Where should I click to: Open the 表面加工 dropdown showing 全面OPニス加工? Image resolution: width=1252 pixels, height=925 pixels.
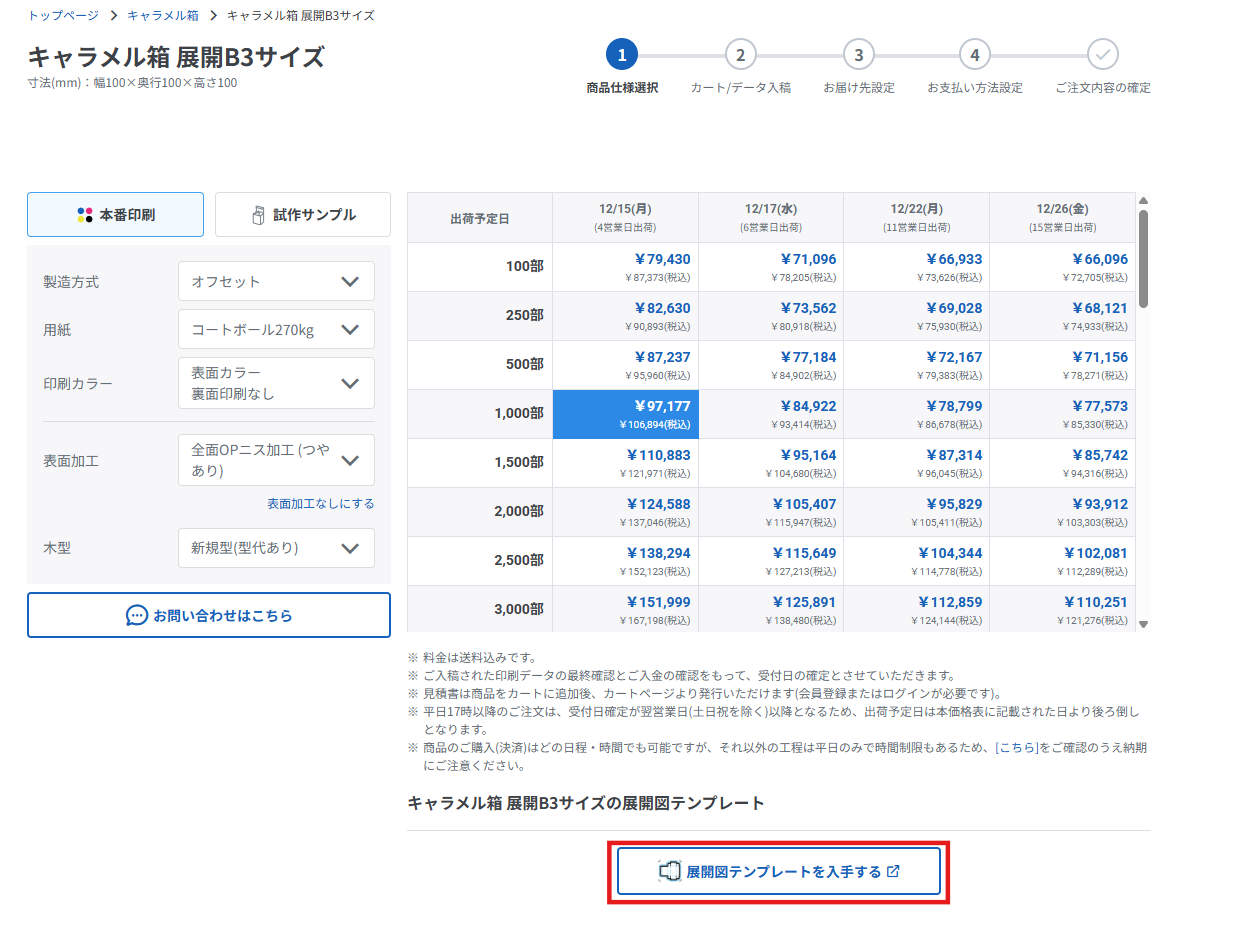point(276,460)
